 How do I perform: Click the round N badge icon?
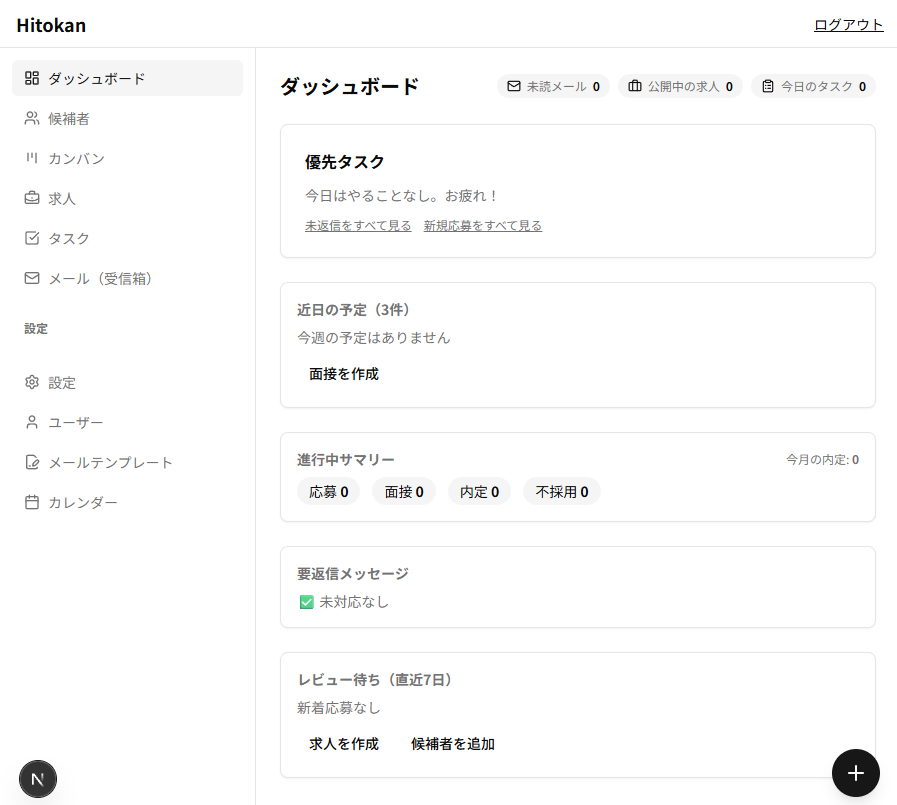point(38,779)
